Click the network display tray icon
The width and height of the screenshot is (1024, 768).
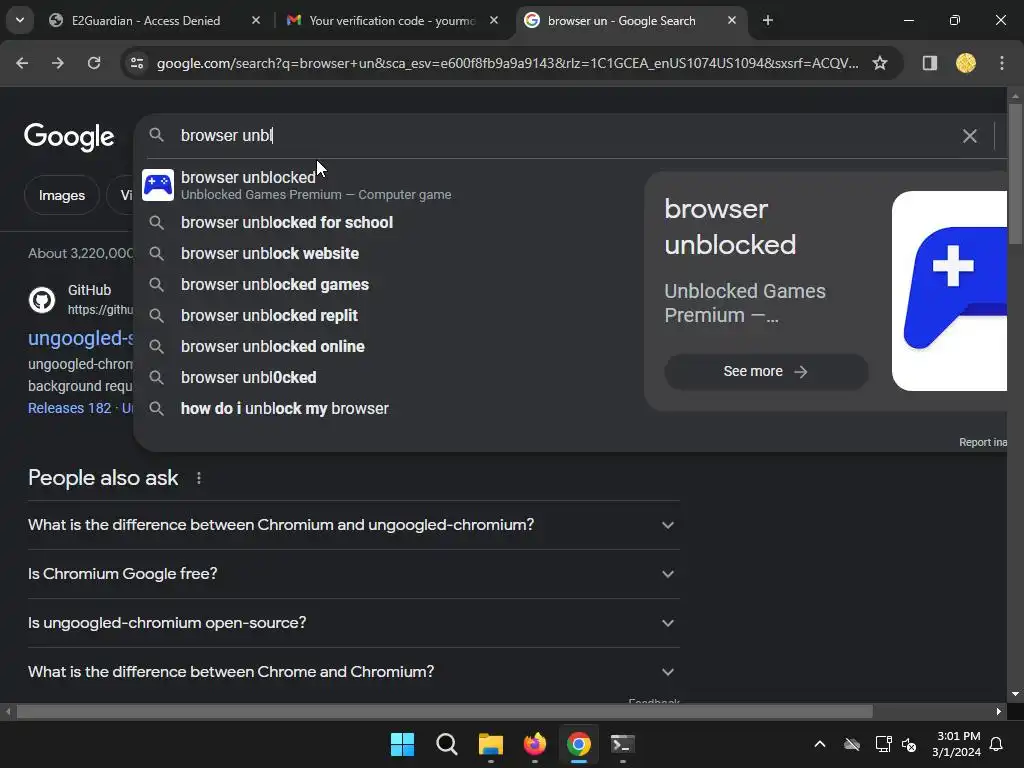pyautogui.click(x=883, y=744)
